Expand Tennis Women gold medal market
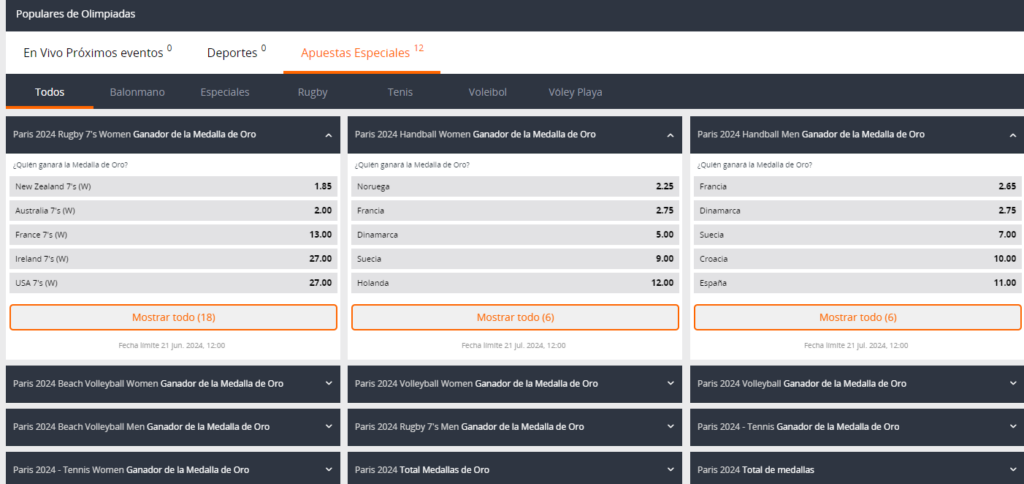1024x484 pixels. 328,469
